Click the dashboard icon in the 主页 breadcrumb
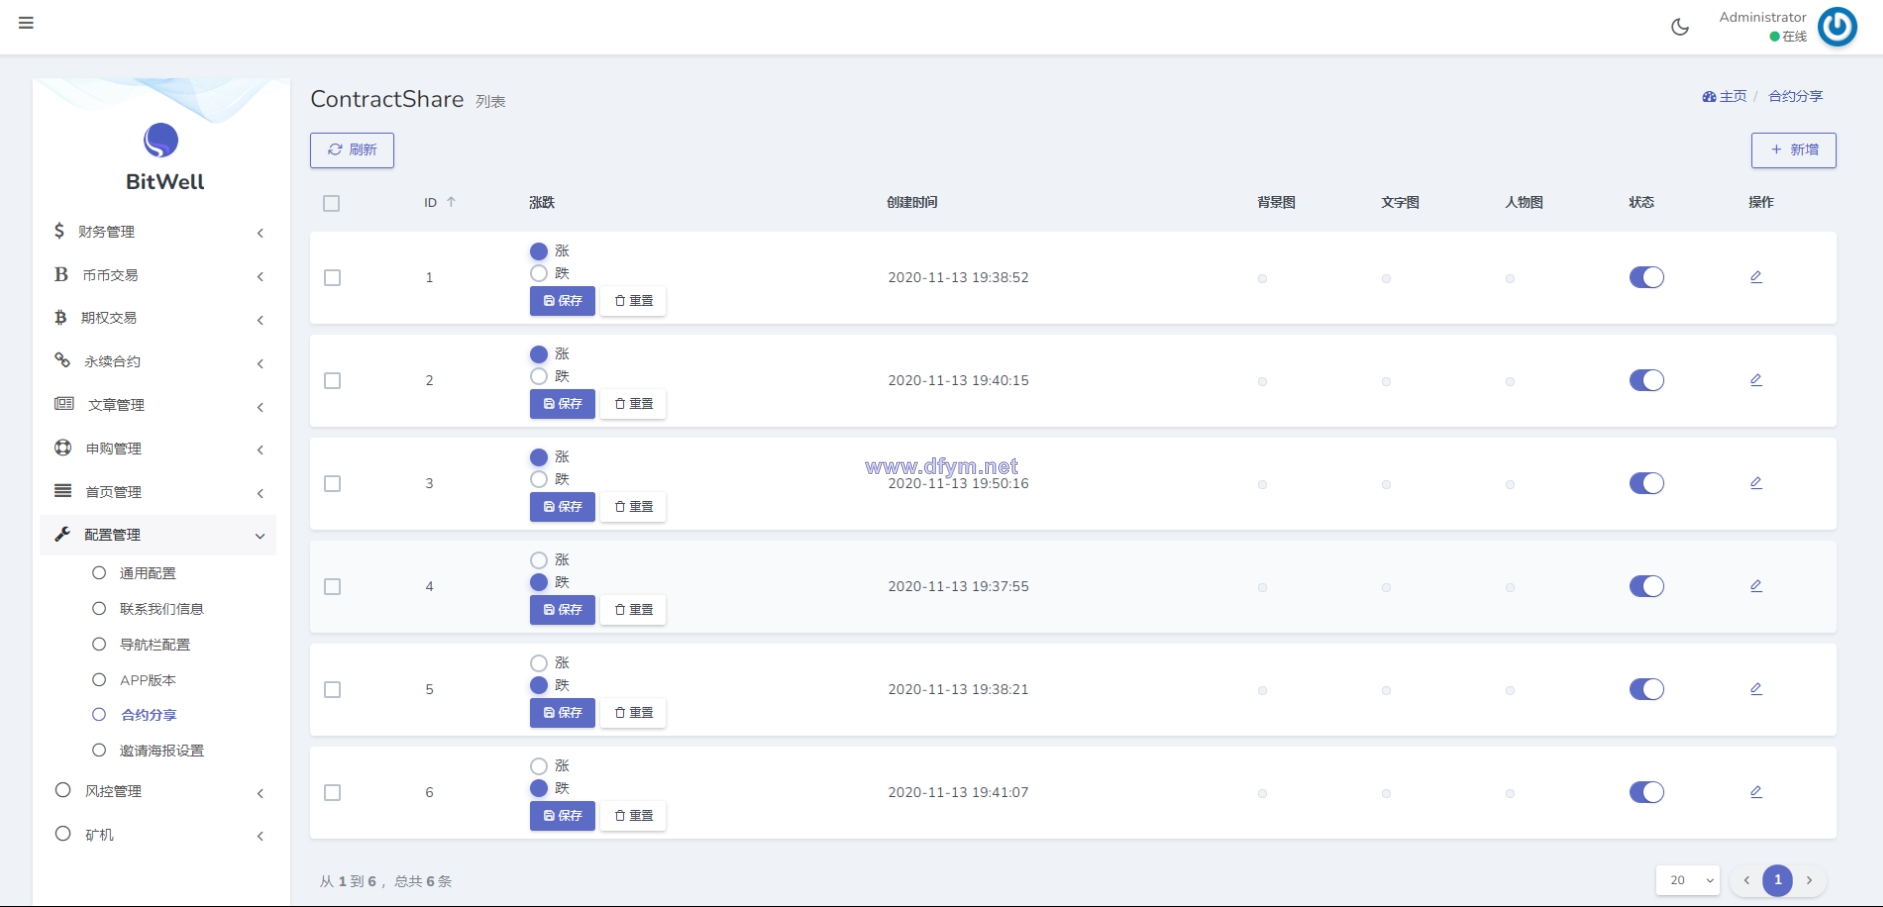The height and width of the screenshot is (907, 1883). pyautogui.click(x=1709, y=97)
